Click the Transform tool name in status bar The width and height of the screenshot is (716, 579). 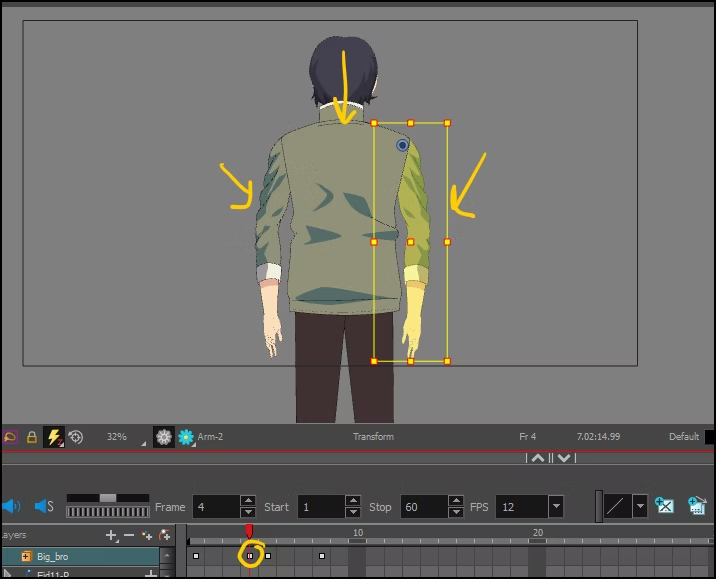374,437
